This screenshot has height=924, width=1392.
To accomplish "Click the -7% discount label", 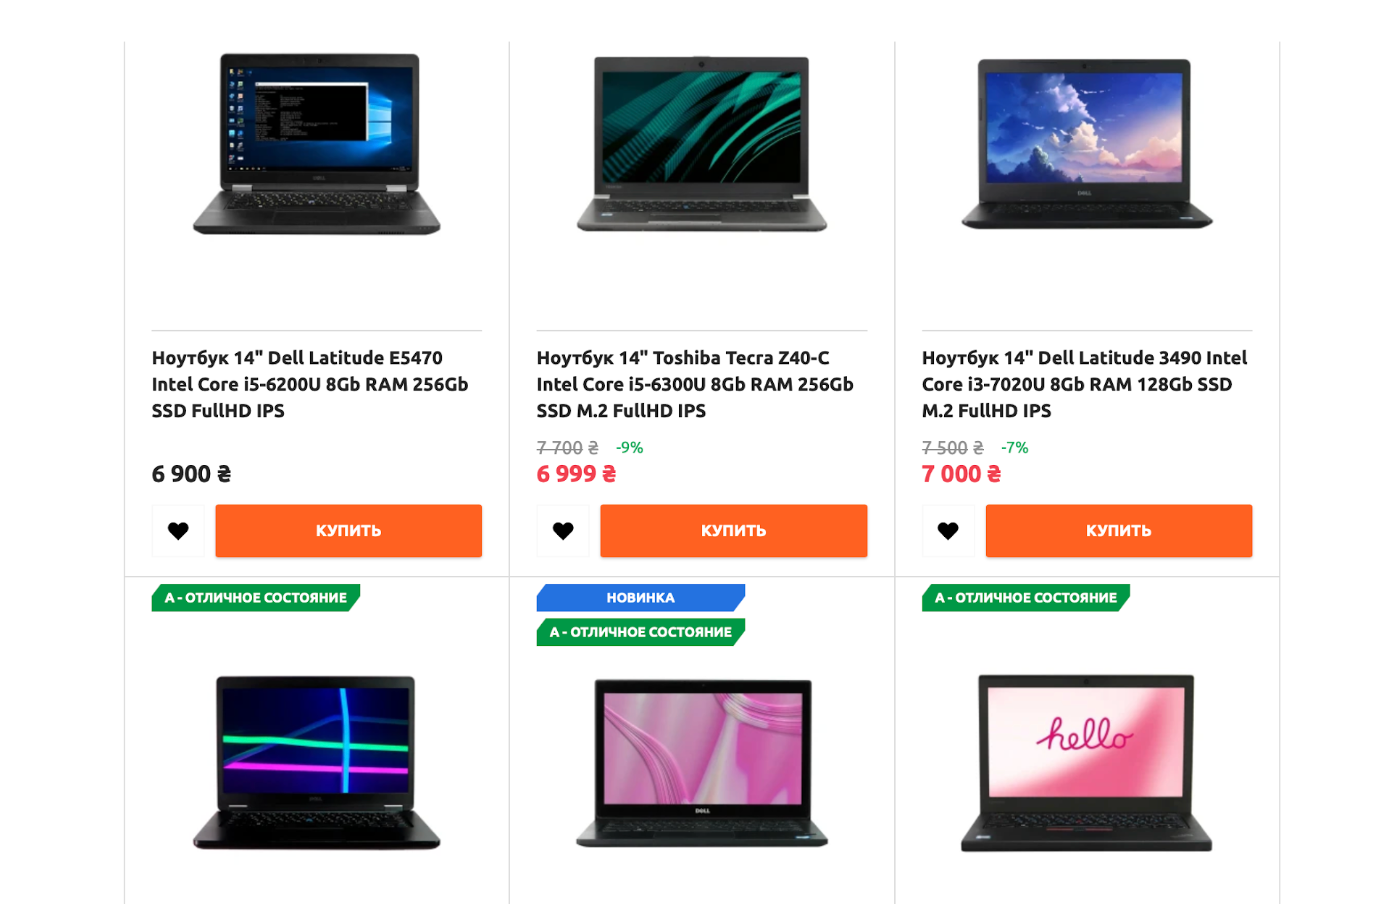I will 1015,448.
